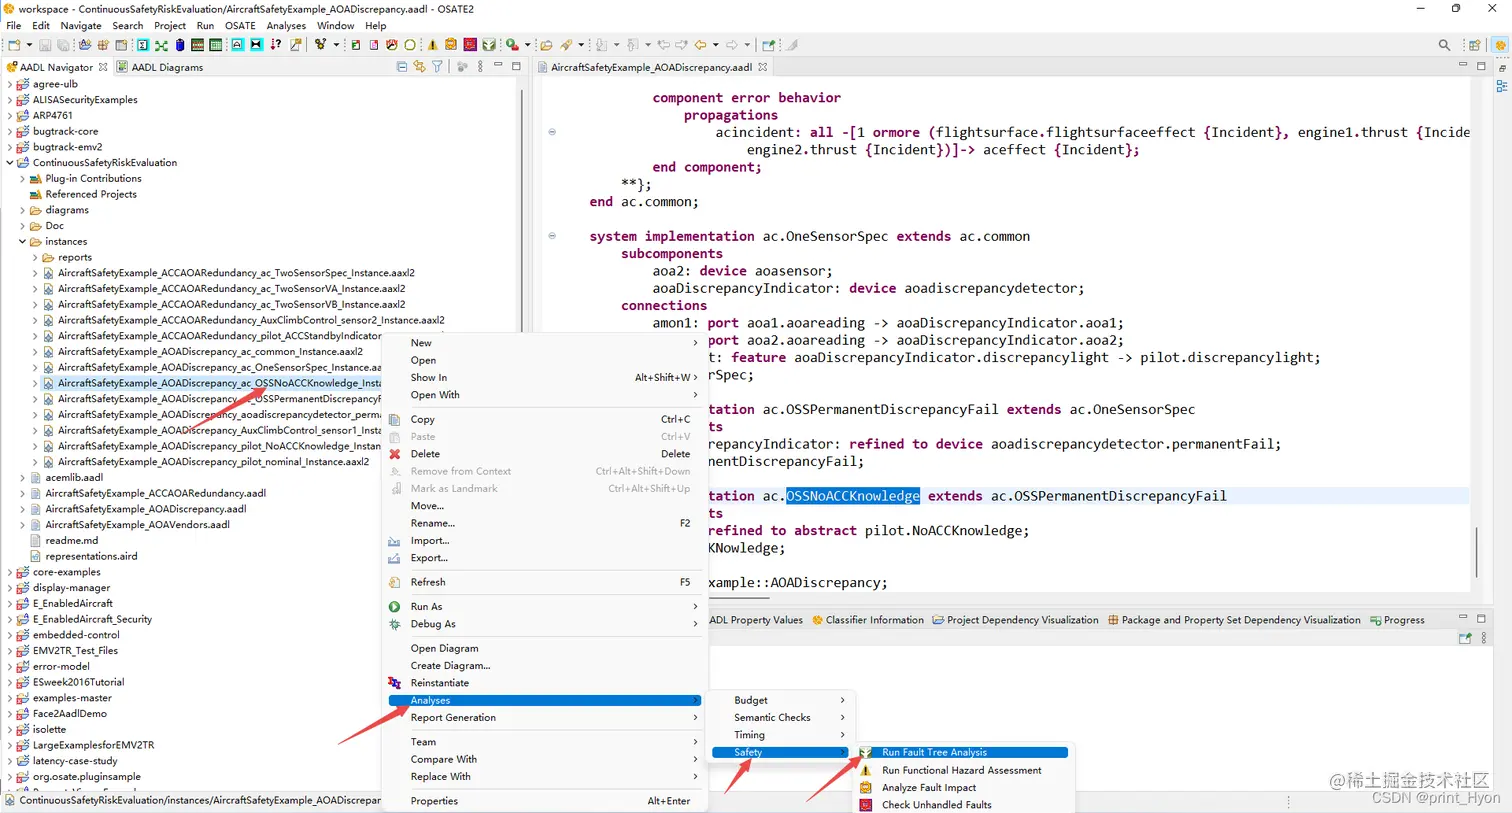Click the yellow warning triangle toolbar icon
1512x813 pixels.
click(433, 45)
